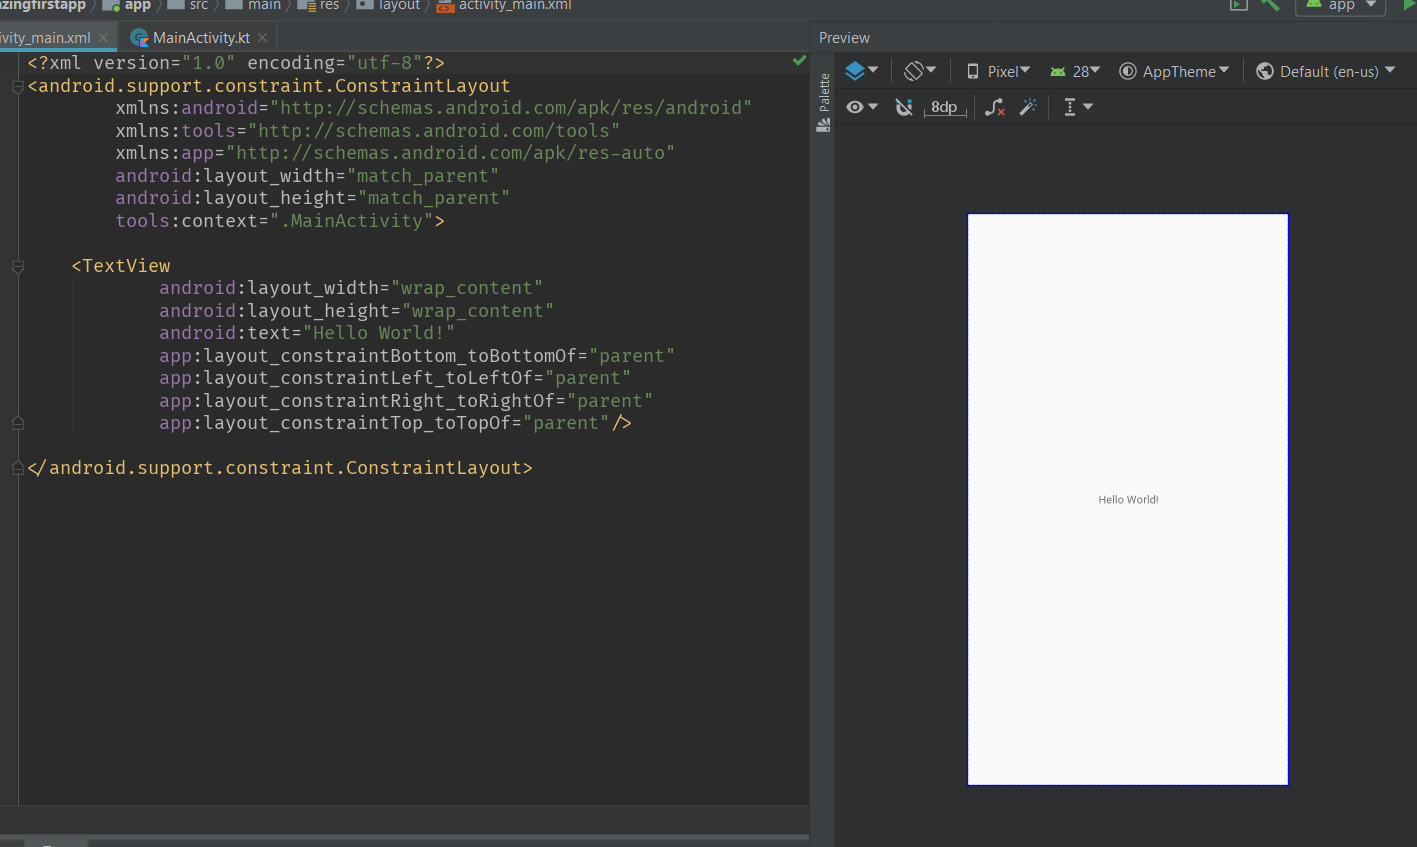The image size is (1417, 847).
Task: Collapse the ConstraintLayout root element fold marker
Action: (x=17, y=86)
